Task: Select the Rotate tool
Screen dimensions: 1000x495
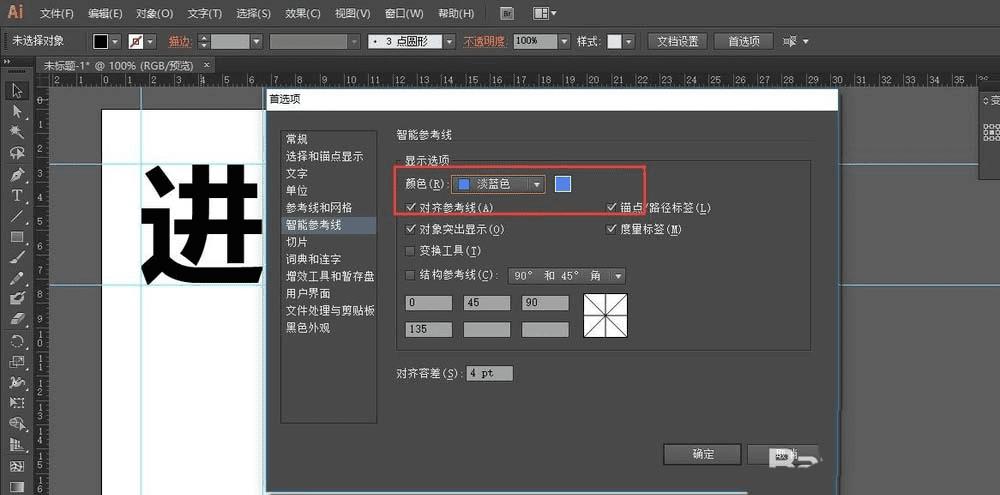Action: coord(17,341)
